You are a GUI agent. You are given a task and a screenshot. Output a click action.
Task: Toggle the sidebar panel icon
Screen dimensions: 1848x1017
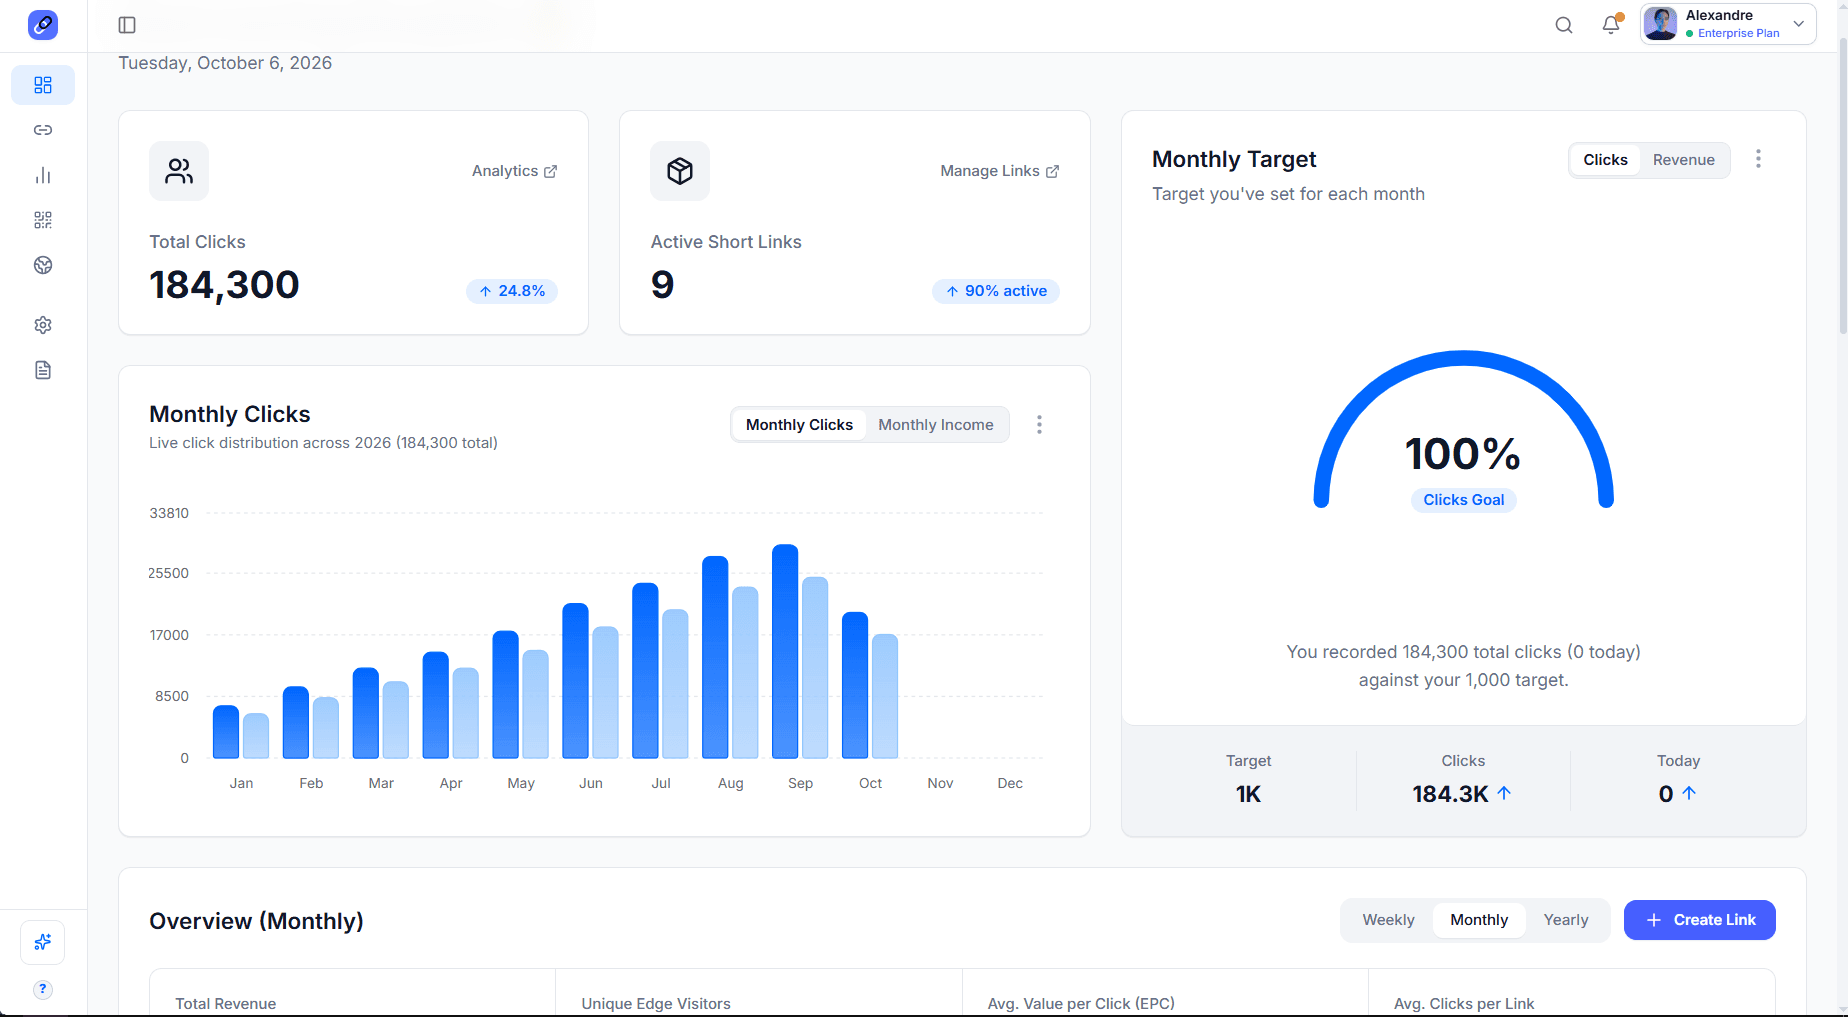(127, 25)
